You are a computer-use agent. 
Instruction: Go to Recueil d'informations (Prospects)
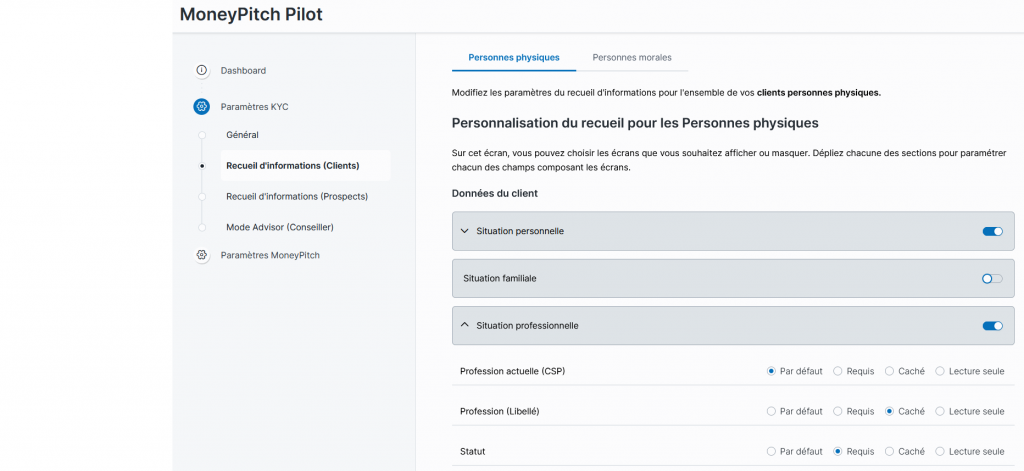coord(296,196)
